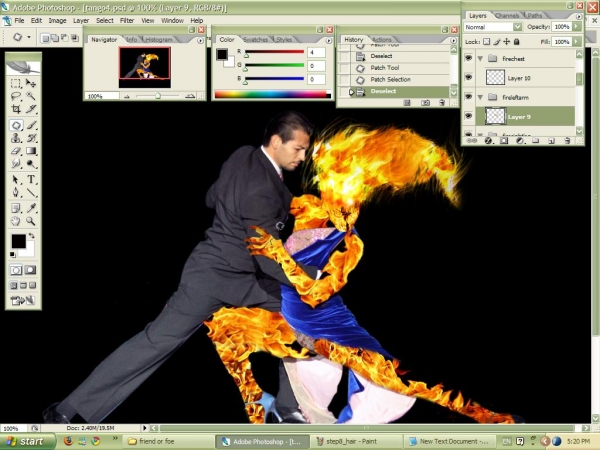Delete current state in History panel
The height and width of the screenshot is (450, 600).
(442, 103)
